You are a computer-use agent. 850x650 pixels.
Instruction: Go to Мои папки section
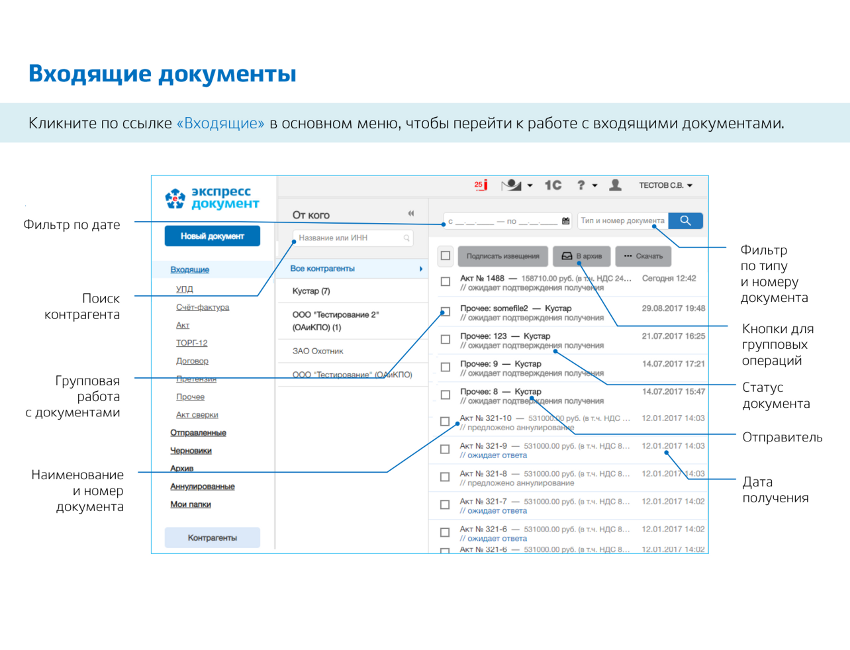click(190, 504)
